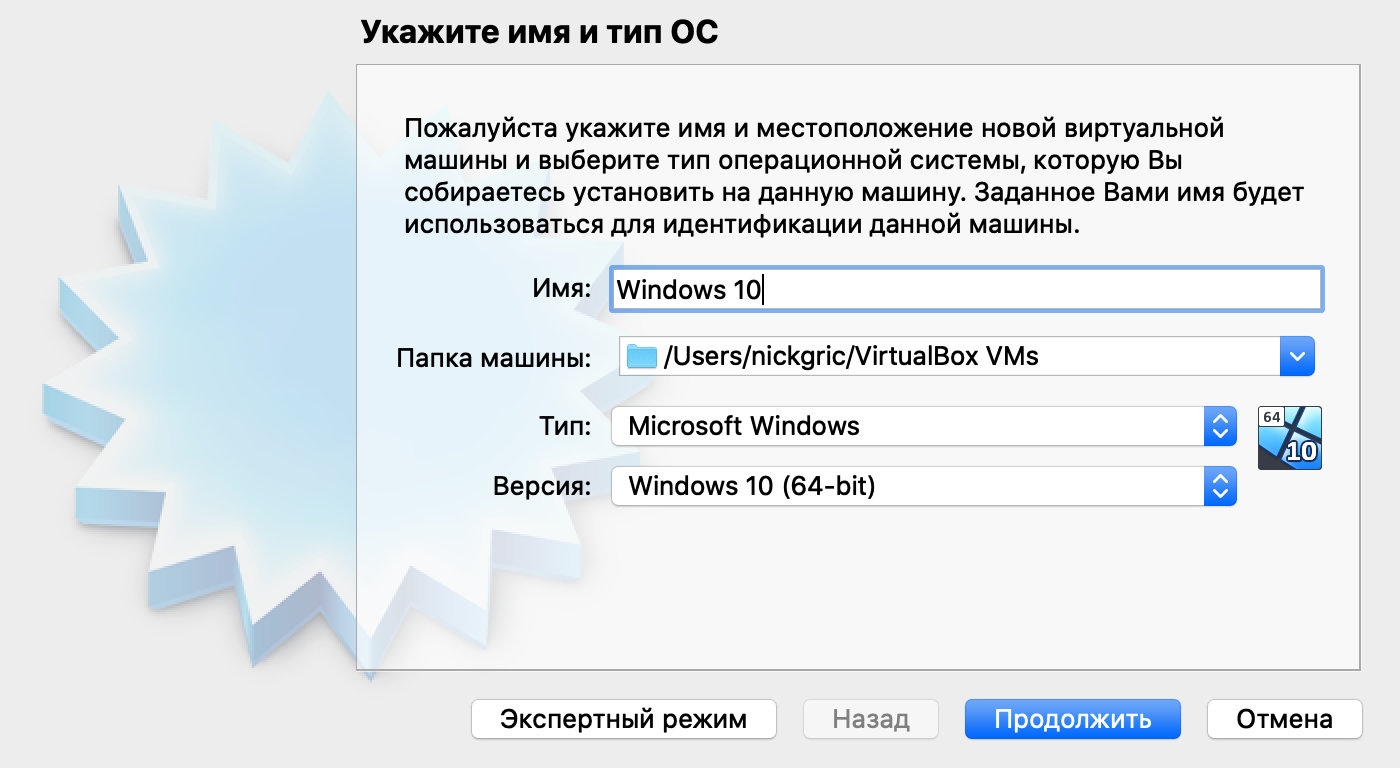Click the "Папка машины:" label
This screenshot has width=1400, height=768.
[494, 357]
